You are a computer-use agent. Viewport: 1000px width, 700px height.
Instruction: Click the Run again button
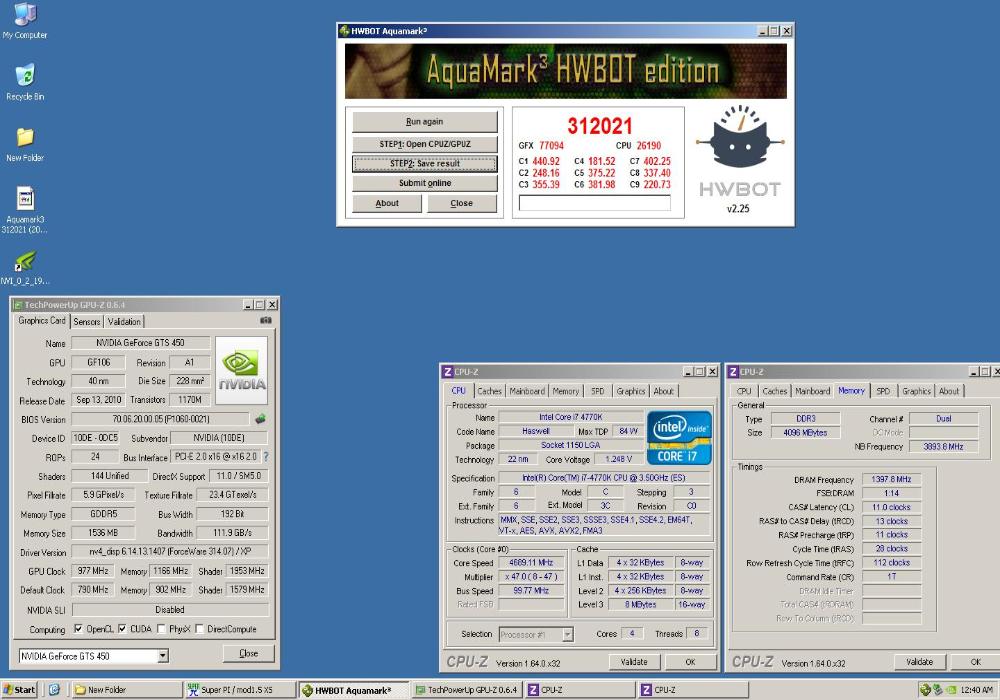tap(425, 122)
